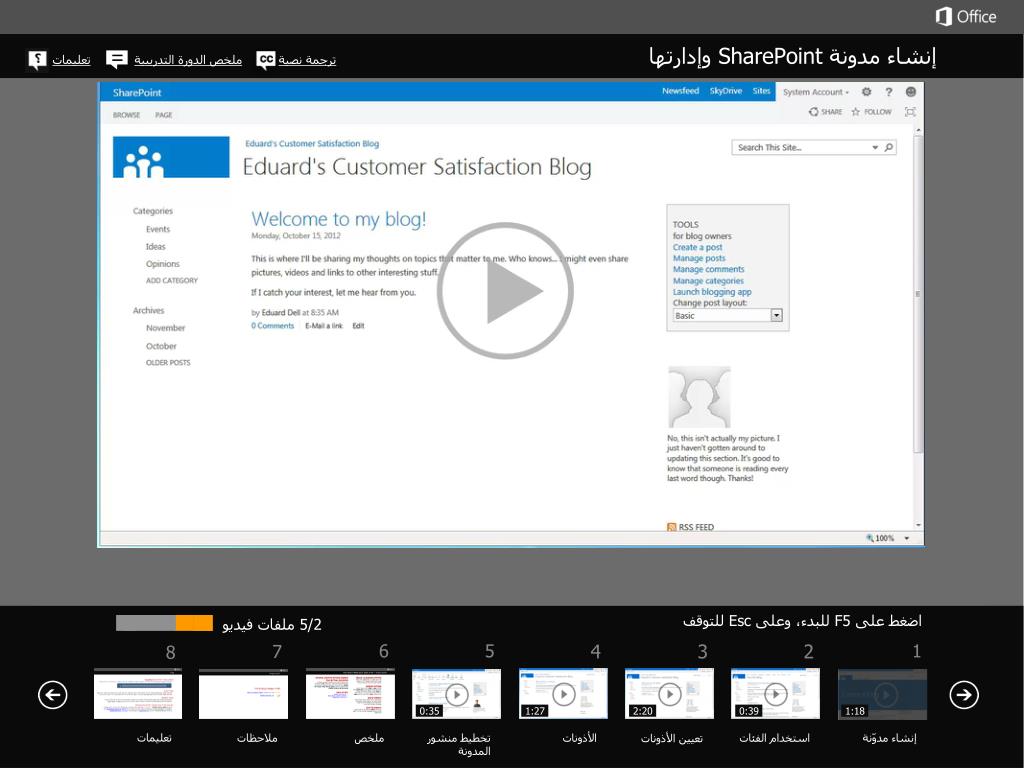Click the SHARE button
The height and width of the screenshot is (768, 1024).
(825, 112)
